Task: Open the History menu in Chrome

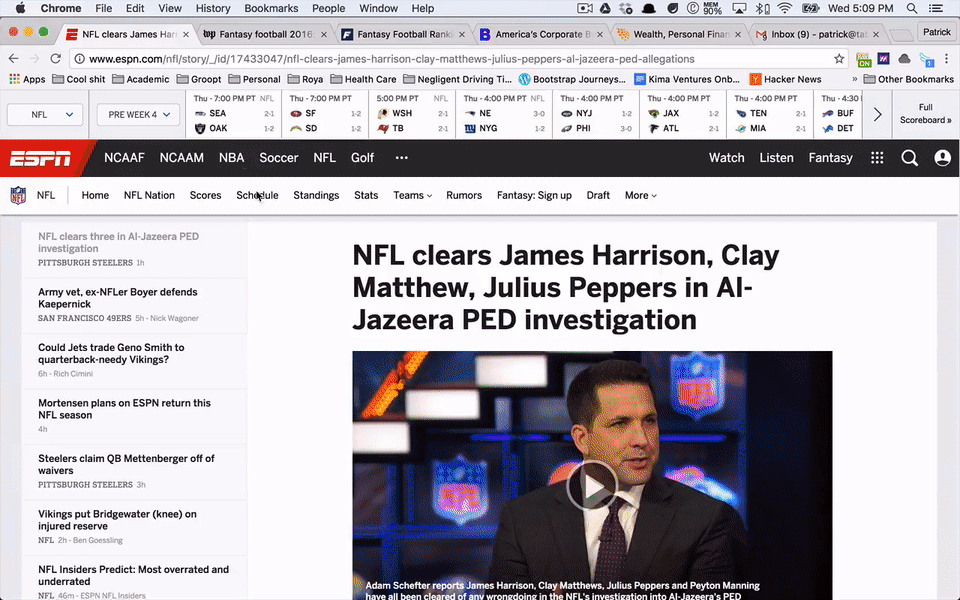Action: [212, 8]
